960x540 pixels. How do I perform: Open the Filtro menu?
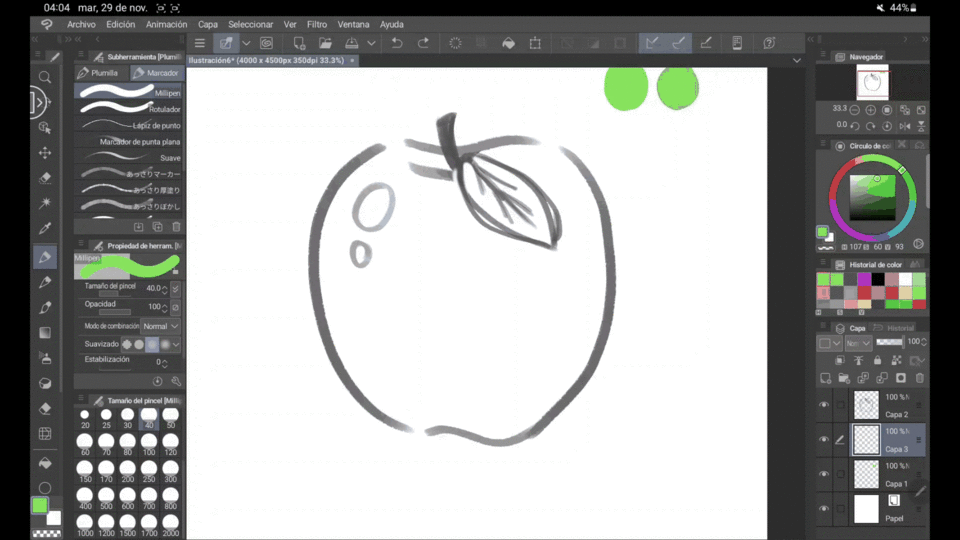317,24
